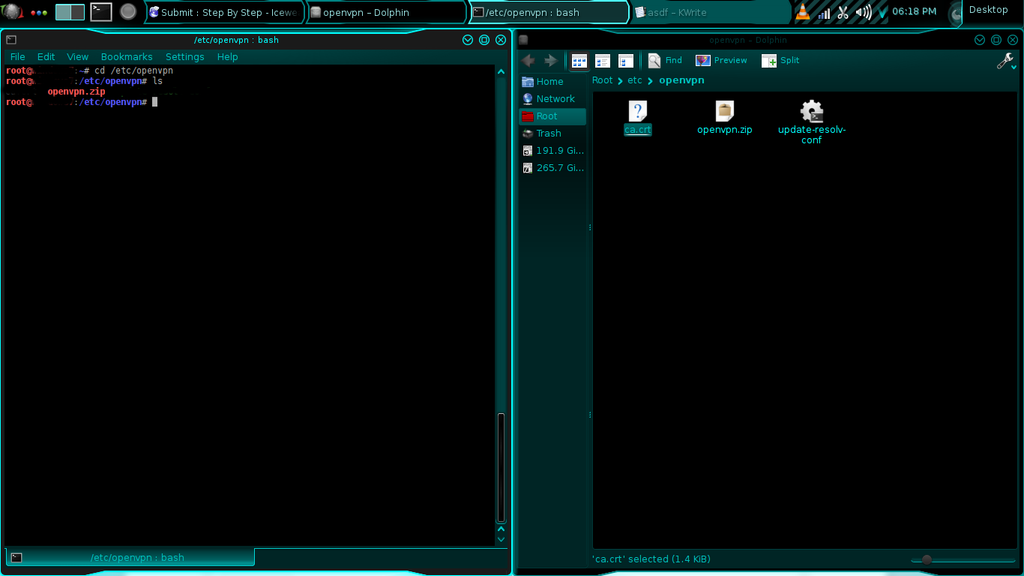This screenshot has height=576, width=1024.
Task: Go back in Dolphin's toolbar
Action: tap(528, 61)
